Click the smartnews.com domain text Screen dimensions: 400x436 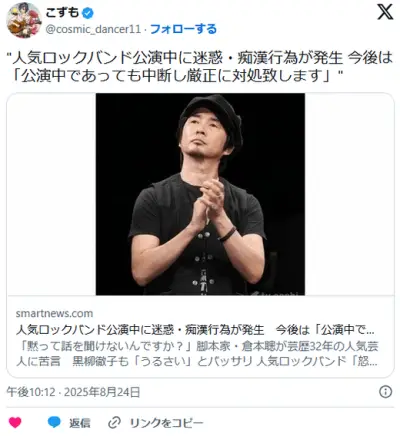(x=54, y=313)
